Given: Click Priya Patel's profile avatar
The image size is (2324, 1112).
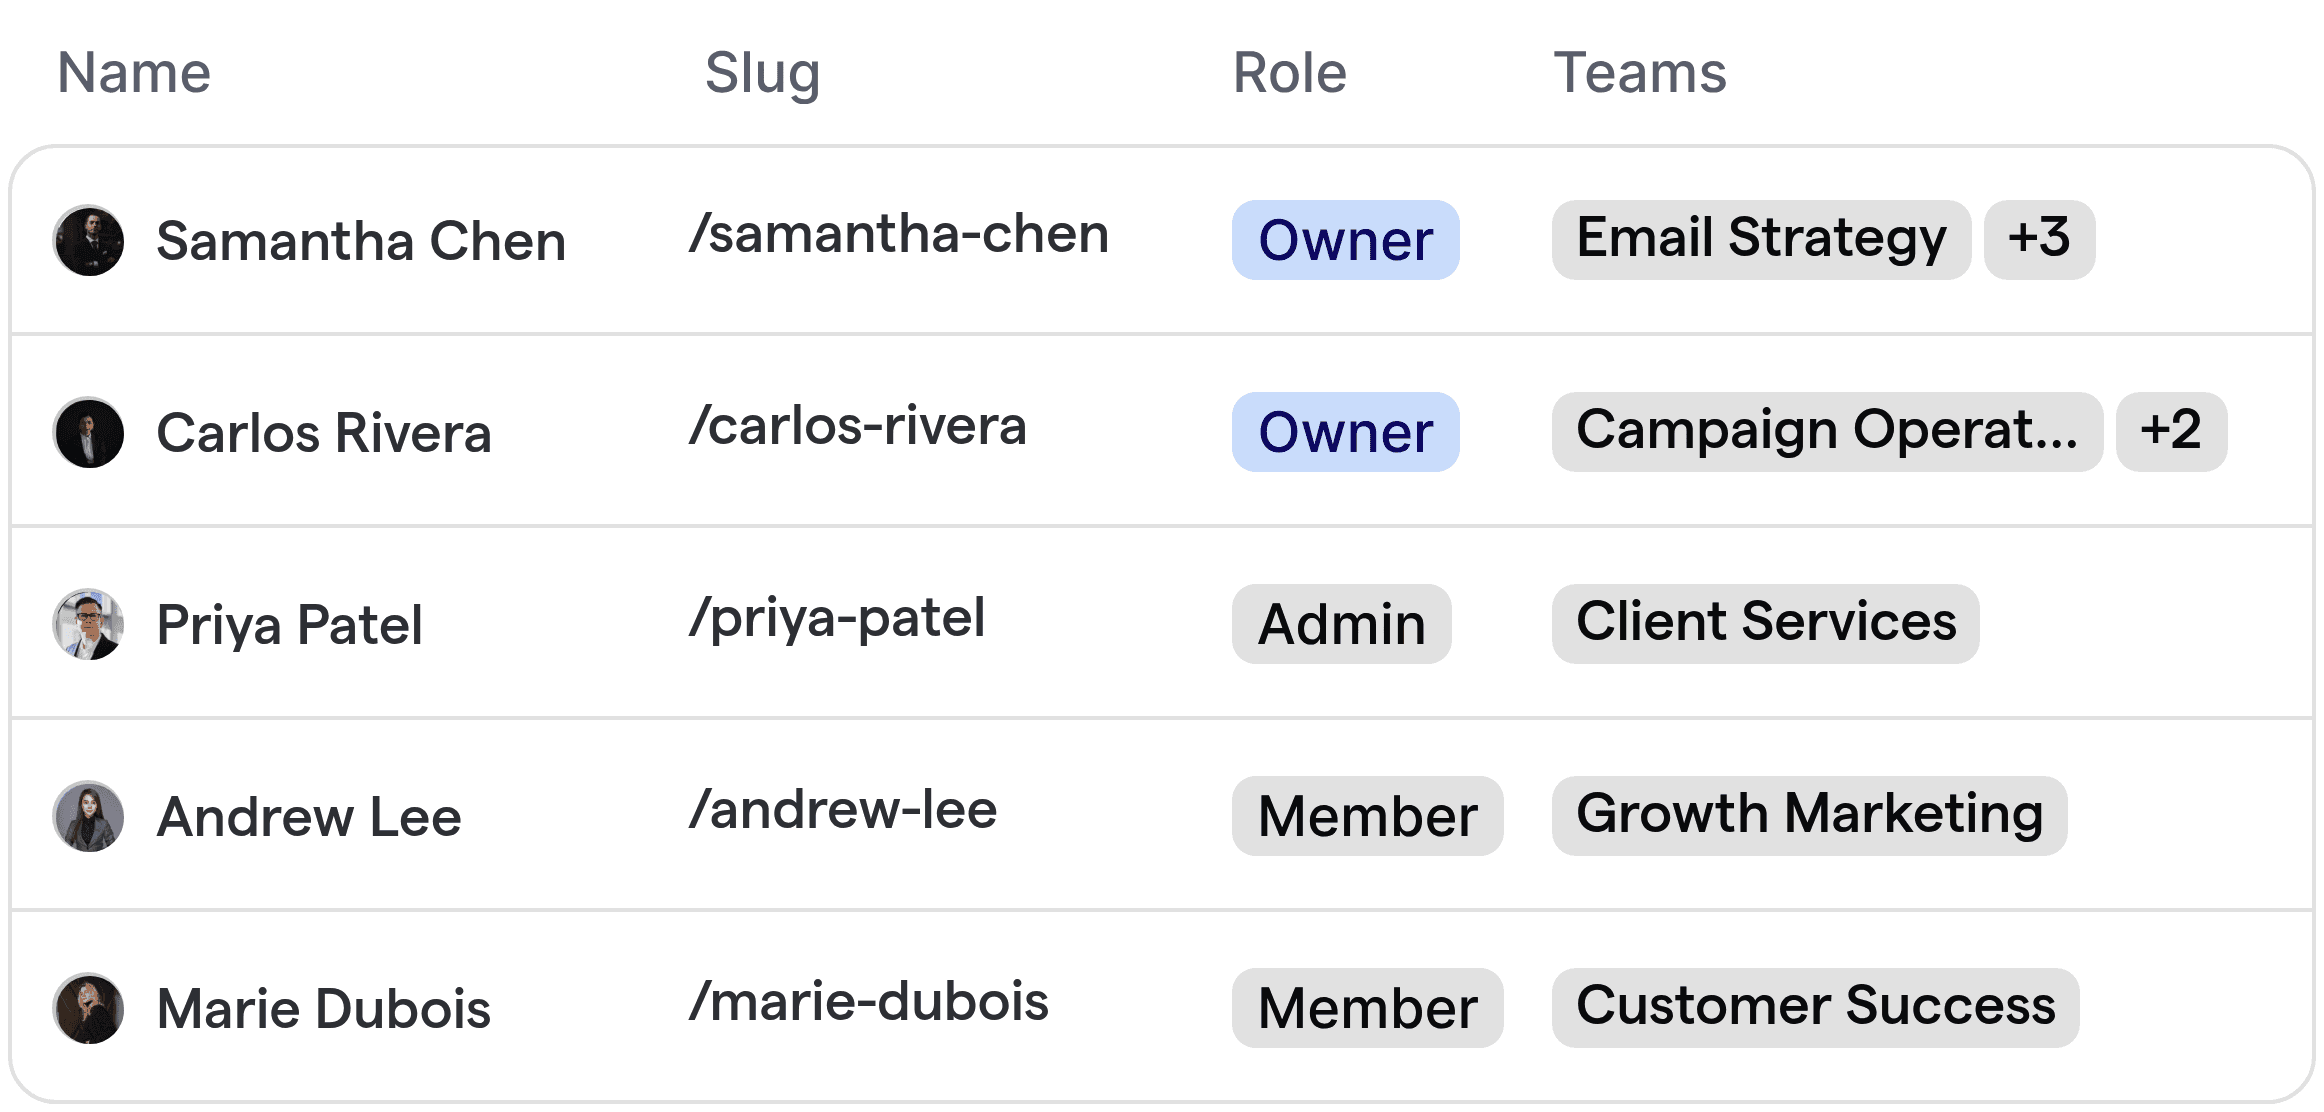Looking at the screenshot, I should (x=88, y=624).
